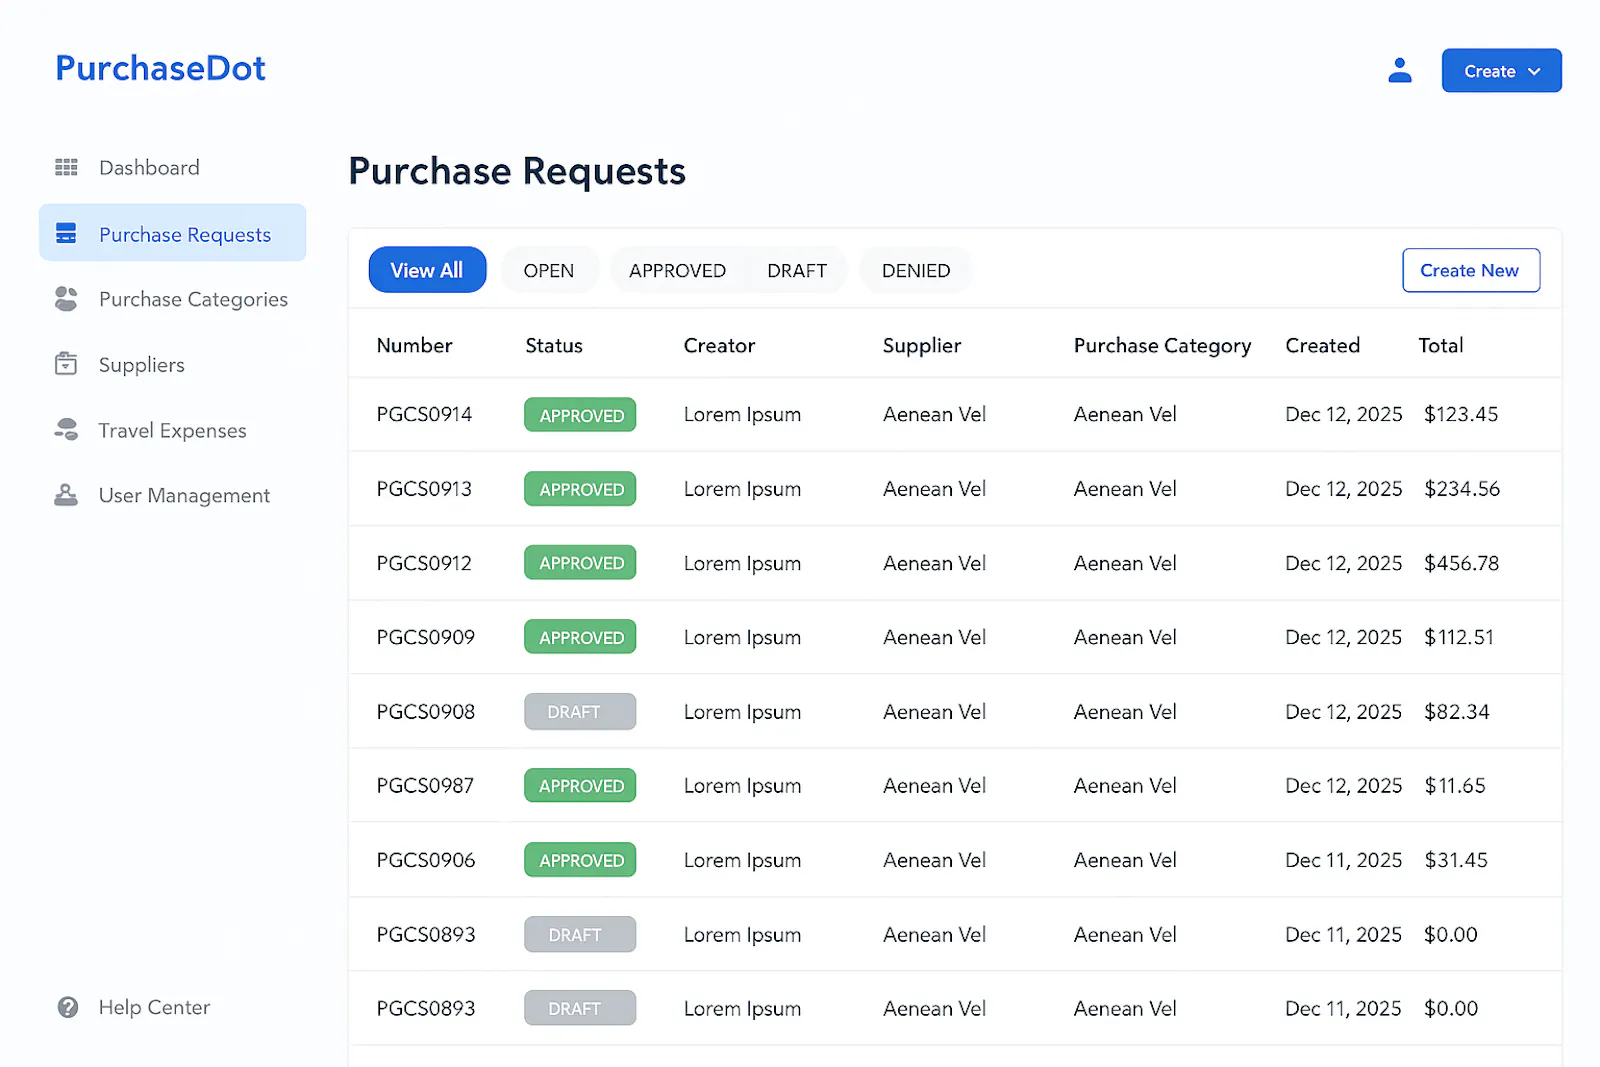Image resolution: width=1600 pixels, height=1067 pixels.
Task: Open request PGCS0908
Action: pos(426,711)
